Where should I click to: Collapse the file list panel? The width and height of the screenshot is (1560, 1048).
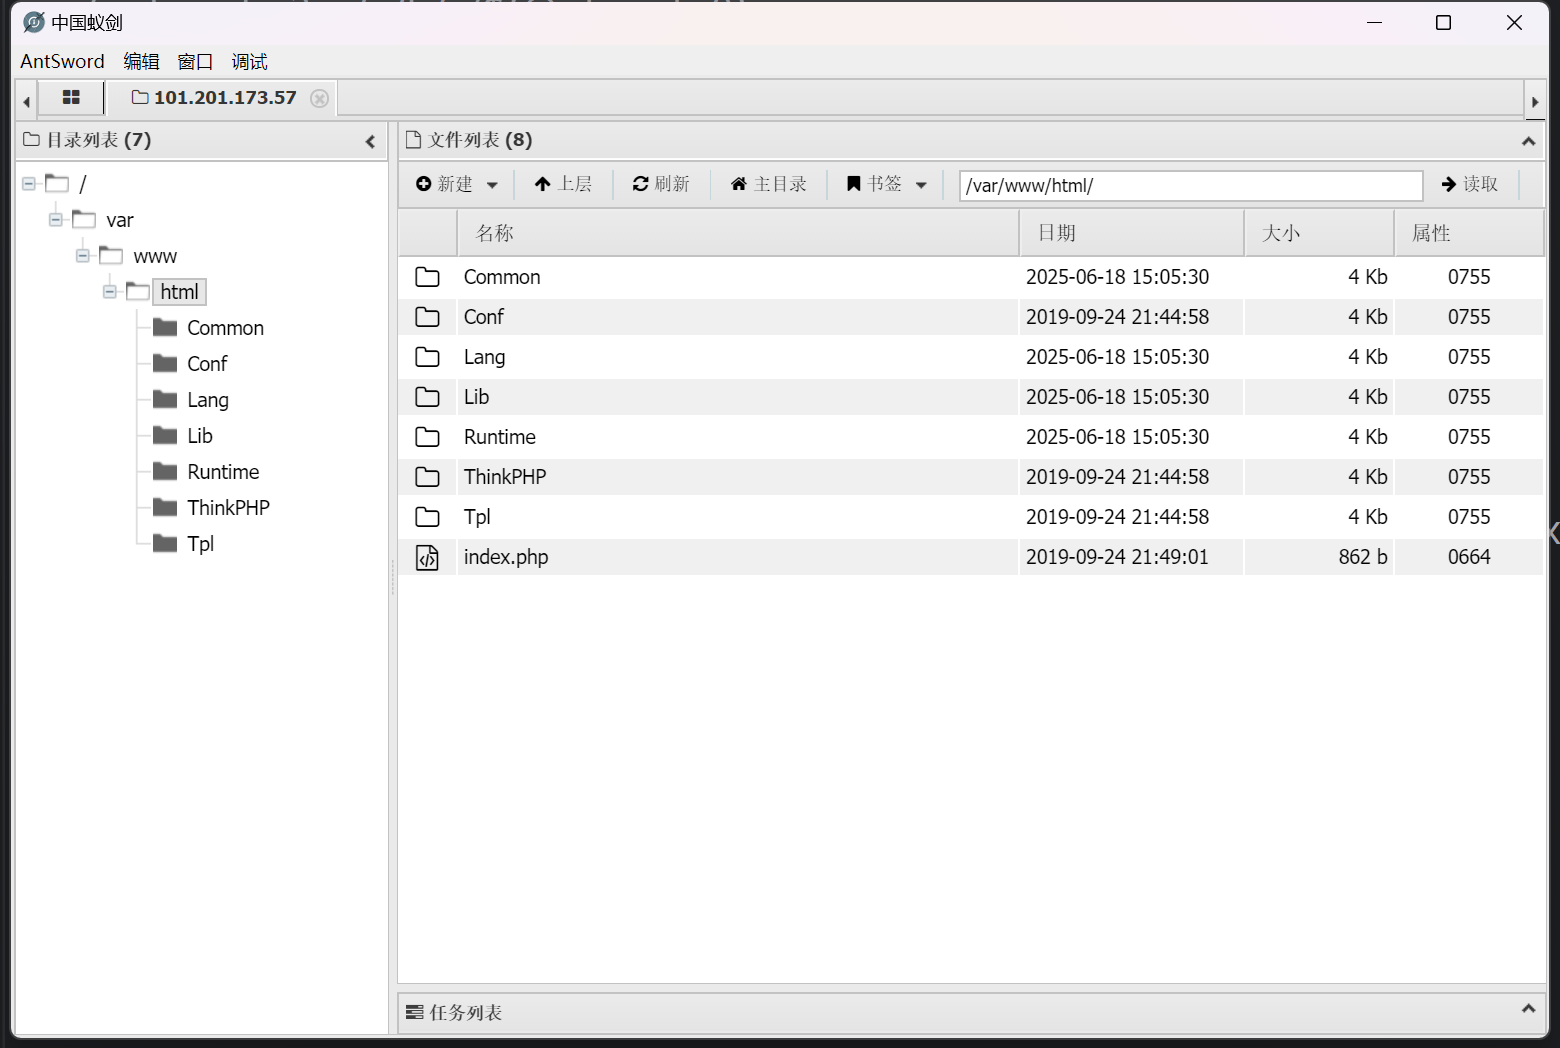pos(1528,141)
